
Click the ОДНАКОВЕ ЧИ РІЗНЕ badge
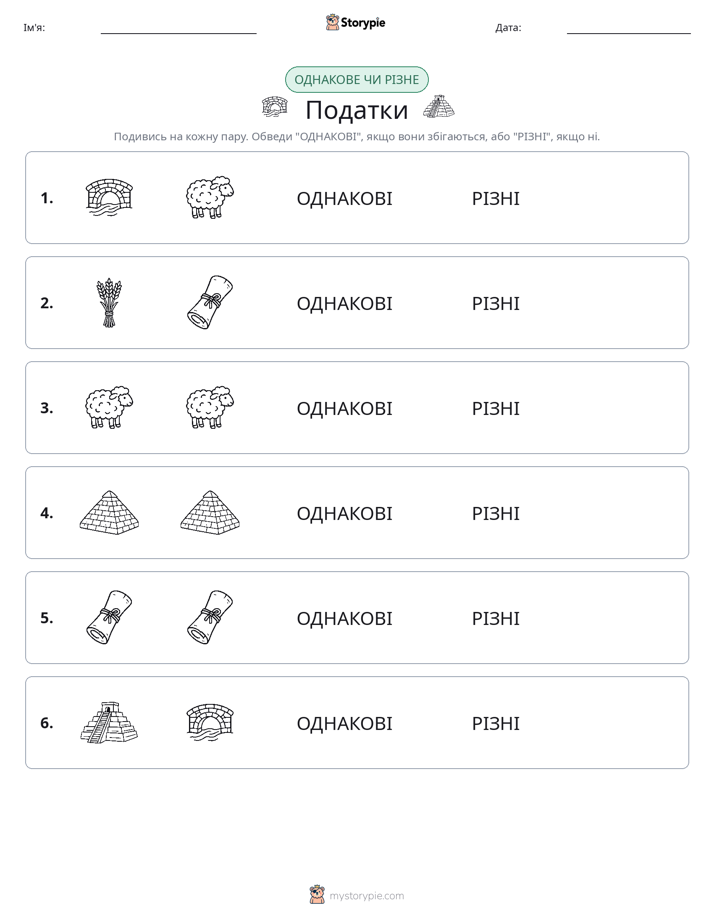356,80
